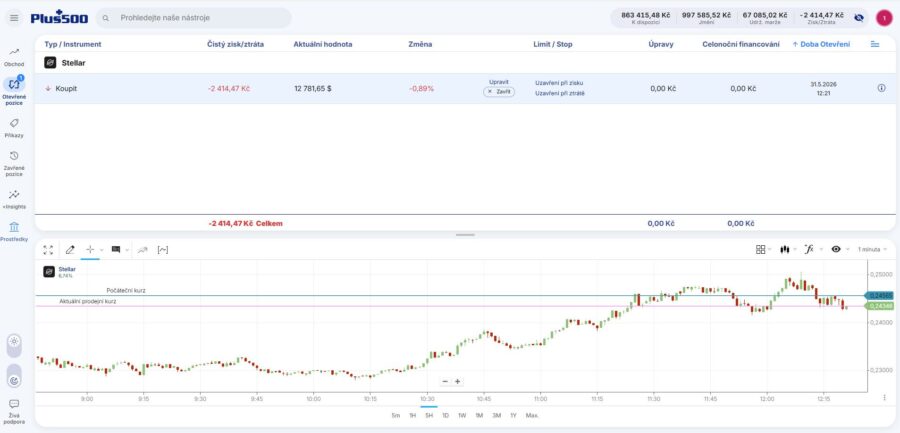The width and height of the screenshot is (900, 433).
Task: Open candlestick chart type icon
Action: coord(785,249)
